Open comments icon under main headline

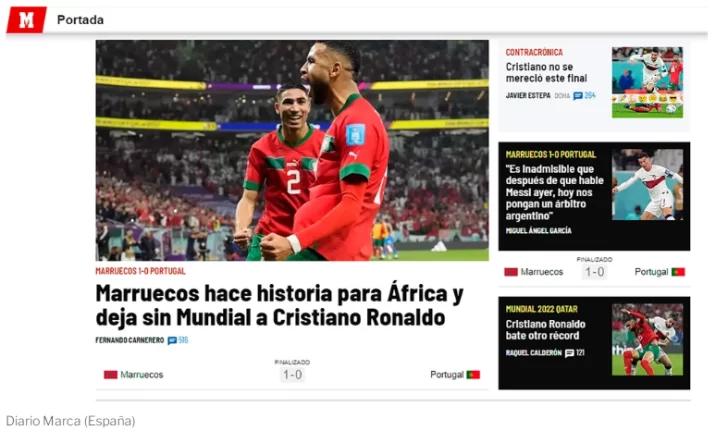tap(172, 340)
